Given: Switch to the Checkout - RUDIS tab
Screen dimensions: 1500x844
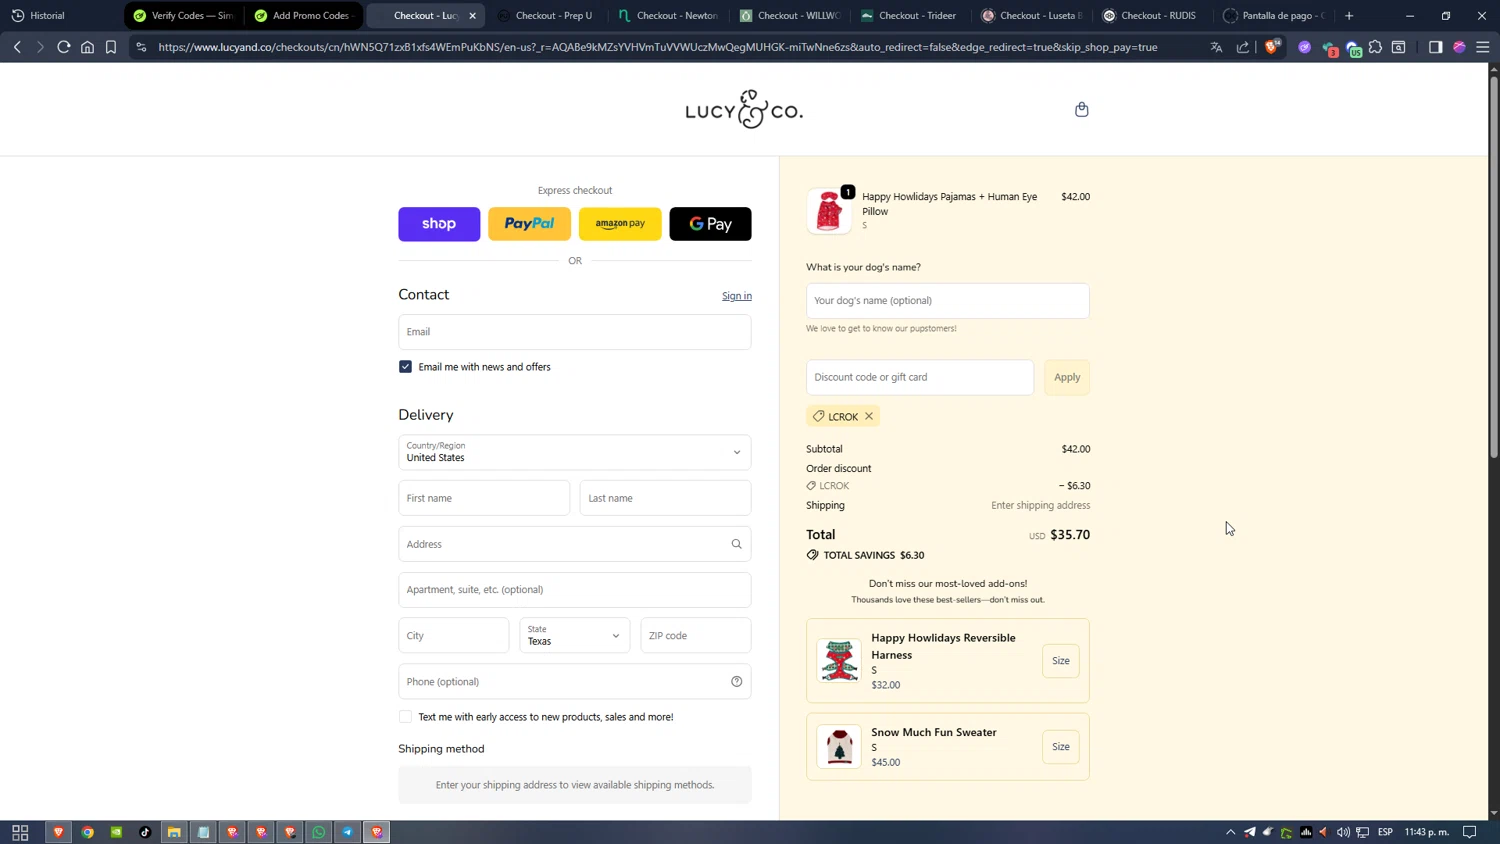Looking at the screenshot, I should pos(1151,15).
